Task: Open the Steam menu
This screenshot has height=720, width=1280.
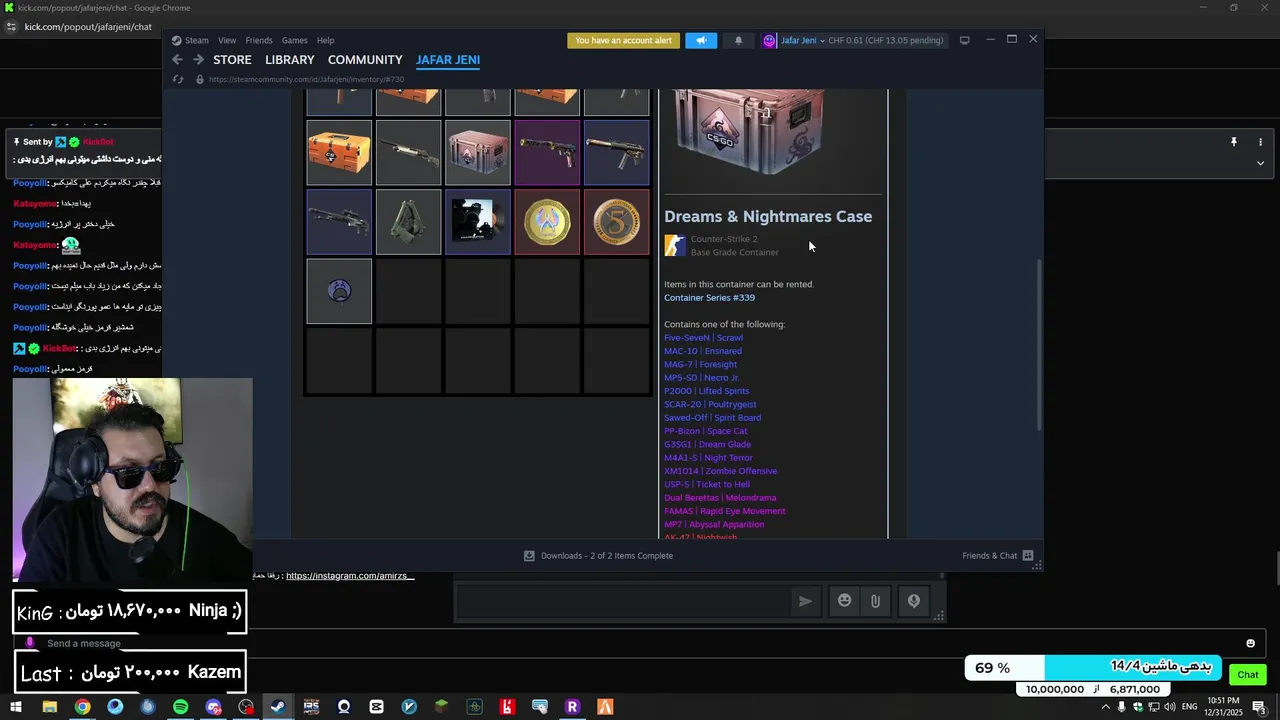Action: pos(190,41)
